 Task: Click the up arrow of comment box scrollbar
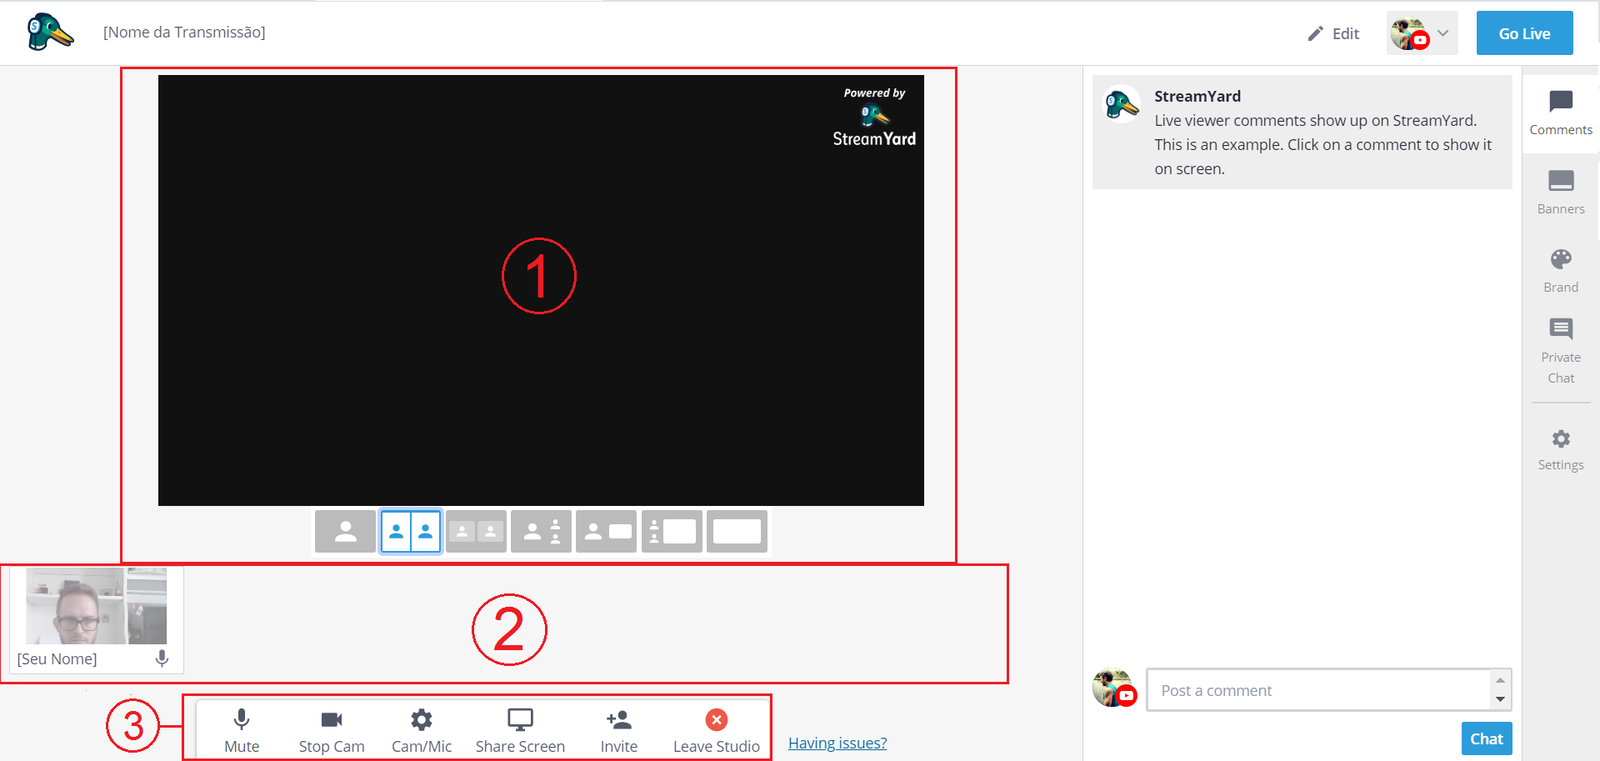tap(1500, 680)
